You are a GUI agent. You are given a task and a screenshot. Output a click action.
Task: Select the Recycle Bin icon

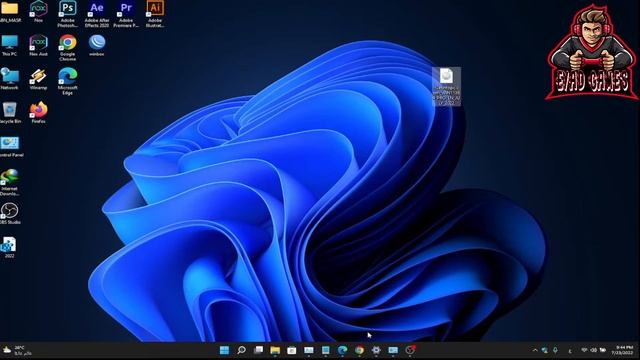(x=9, y=113)
